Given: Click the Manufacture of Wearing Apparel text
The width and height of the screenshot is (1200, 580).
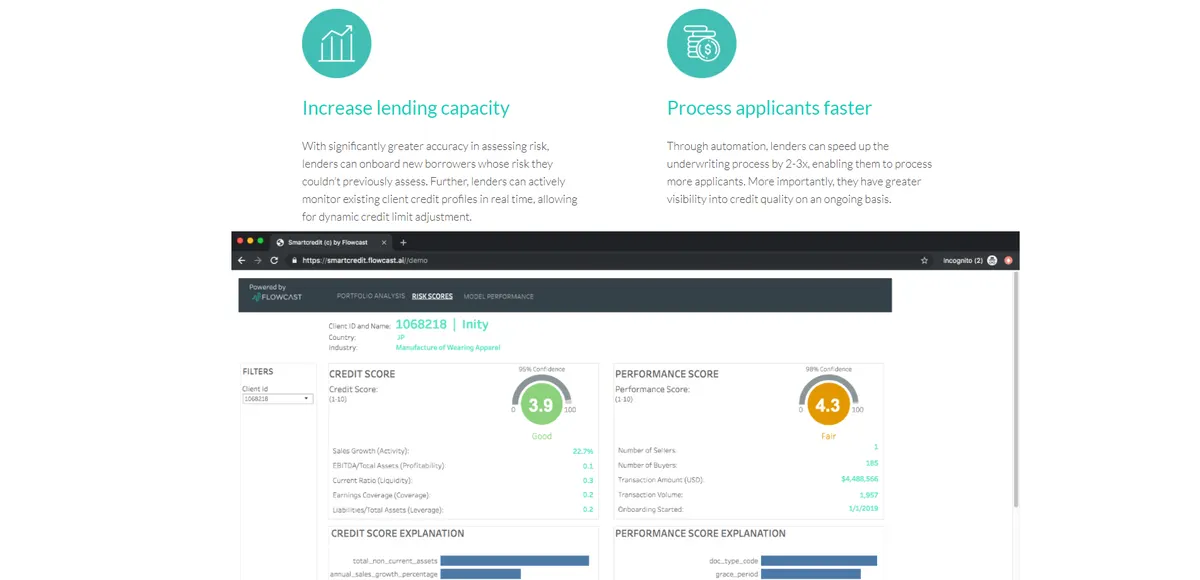Looking at the screenshot, I should pyautogui.click(x=448, y=347).
